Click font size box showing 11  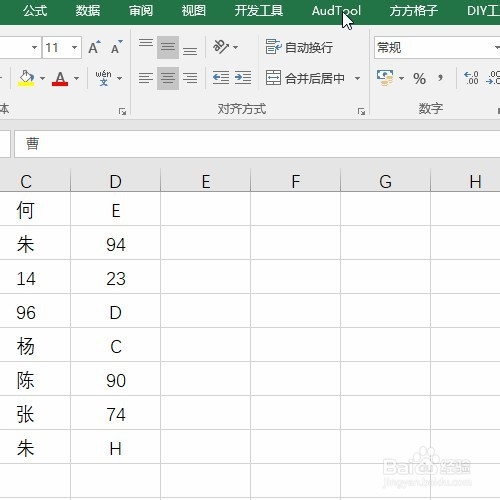(56, 47)
